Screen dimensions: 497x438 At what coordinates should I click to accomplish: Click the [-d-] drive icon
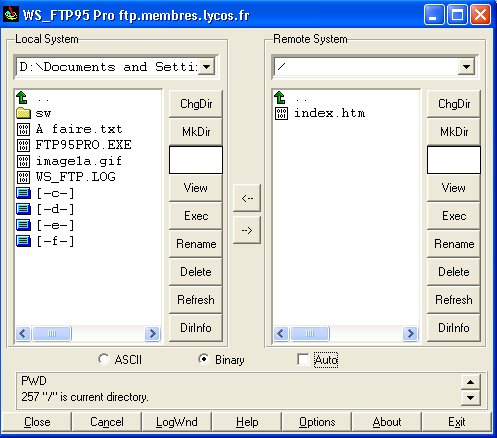[x=23, y=209]
